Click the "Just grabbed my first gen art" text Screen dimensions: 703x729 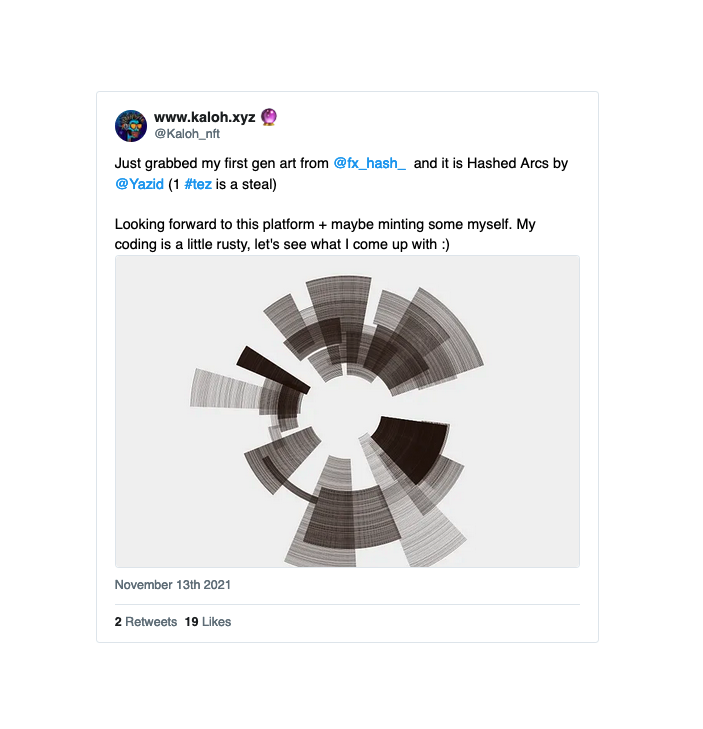[x=220, y=162]
